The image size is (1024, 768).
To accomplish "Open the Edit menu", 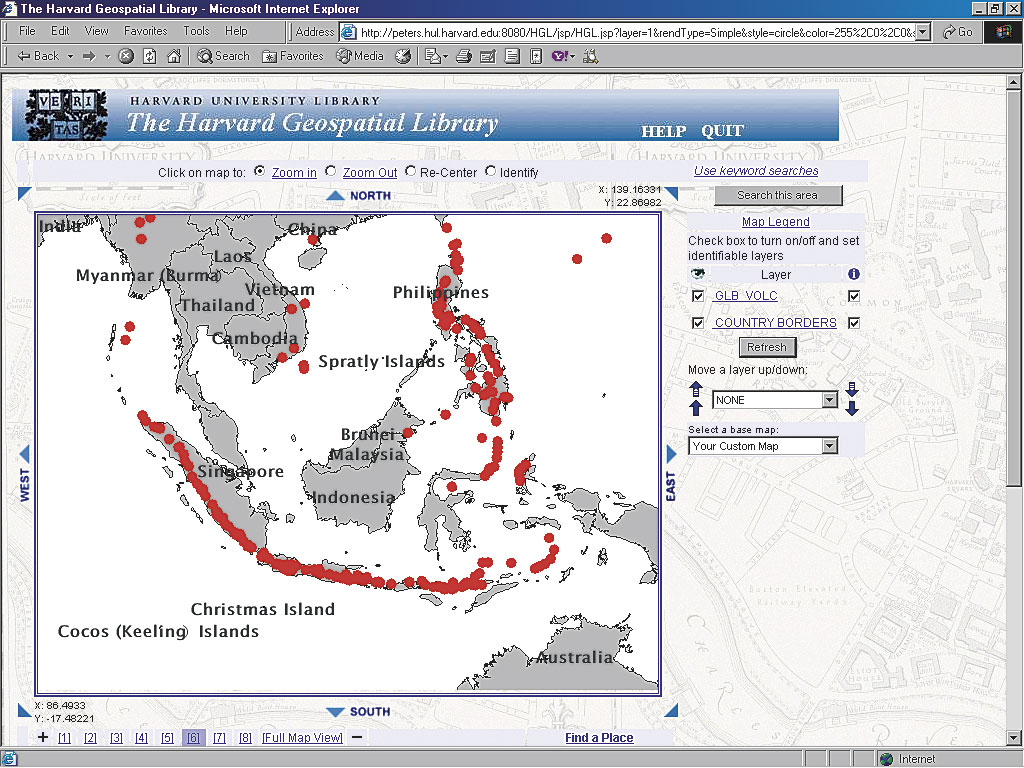I will 60,31.
